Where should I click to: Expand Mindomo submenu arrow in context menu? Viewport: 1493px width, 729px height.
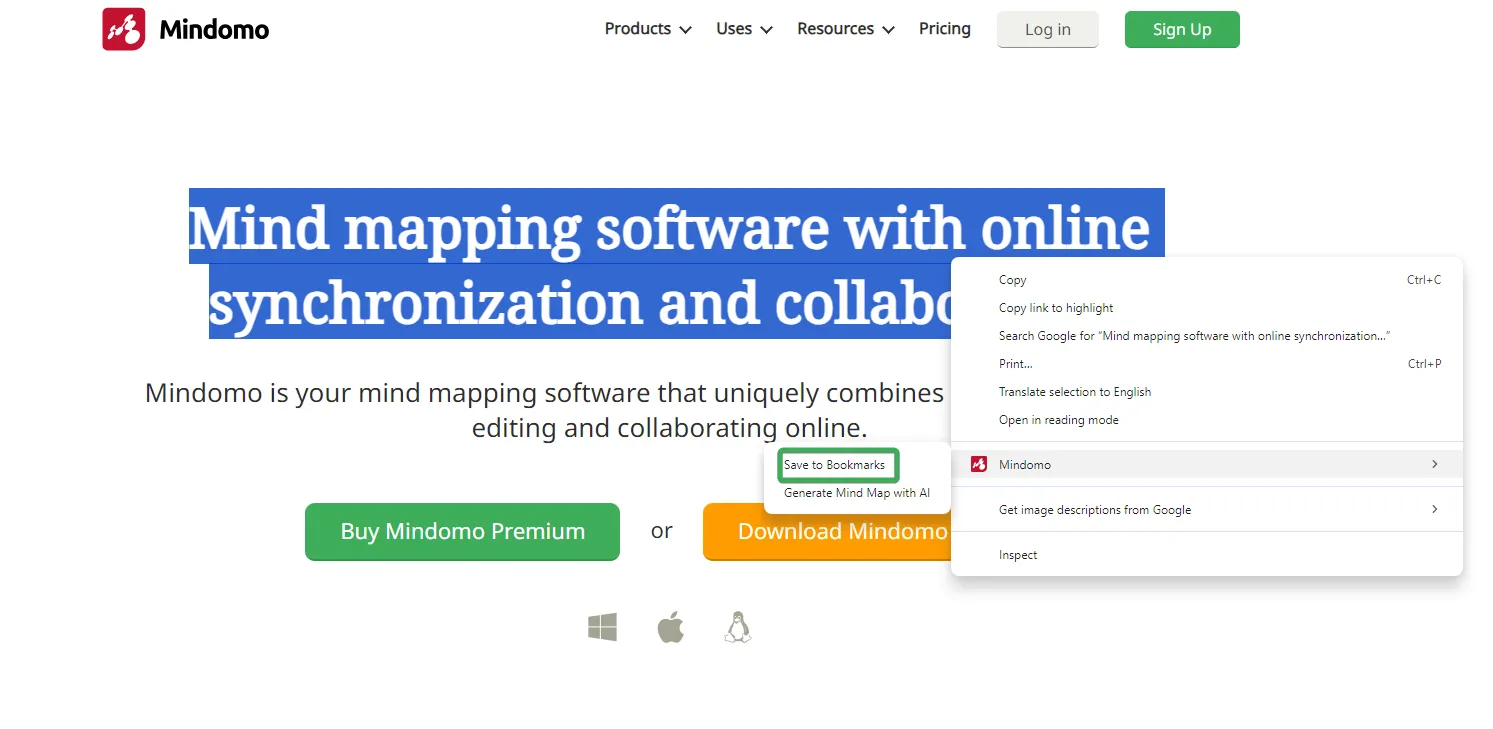point(1435,464)
